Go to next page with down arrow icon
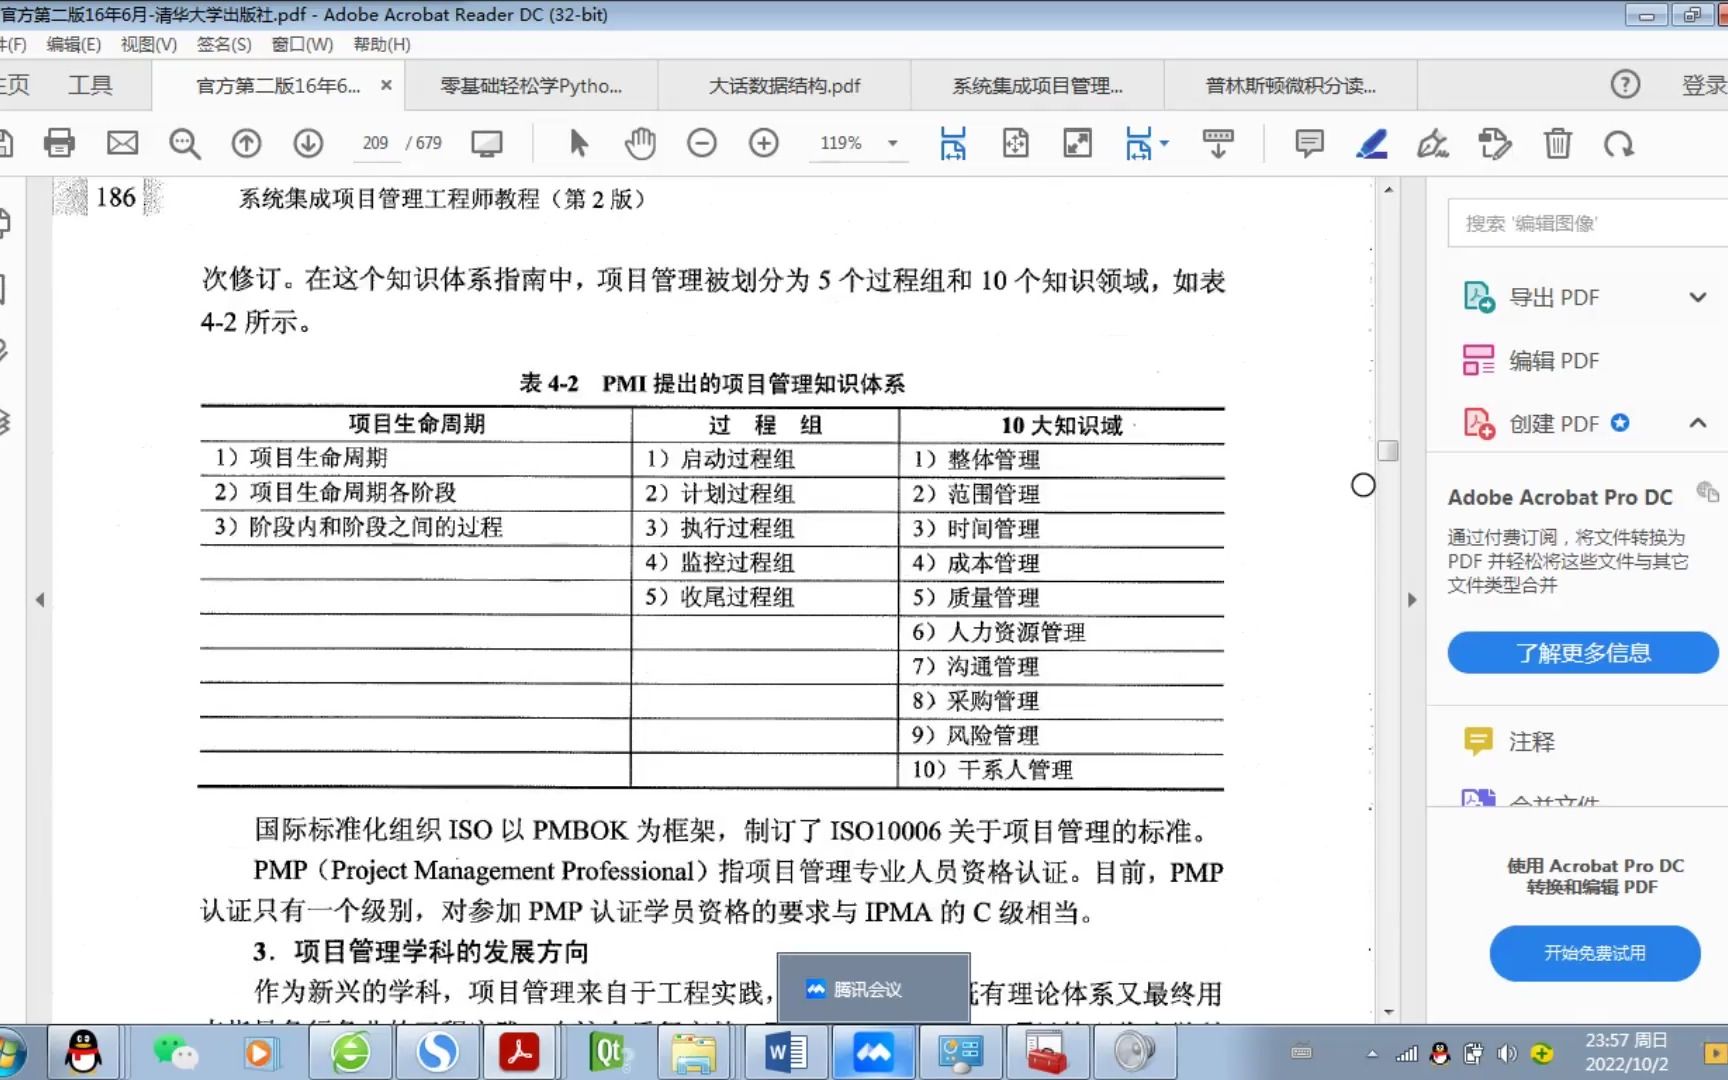Viewport: 1728px width, 1080px height. [309, 143]
